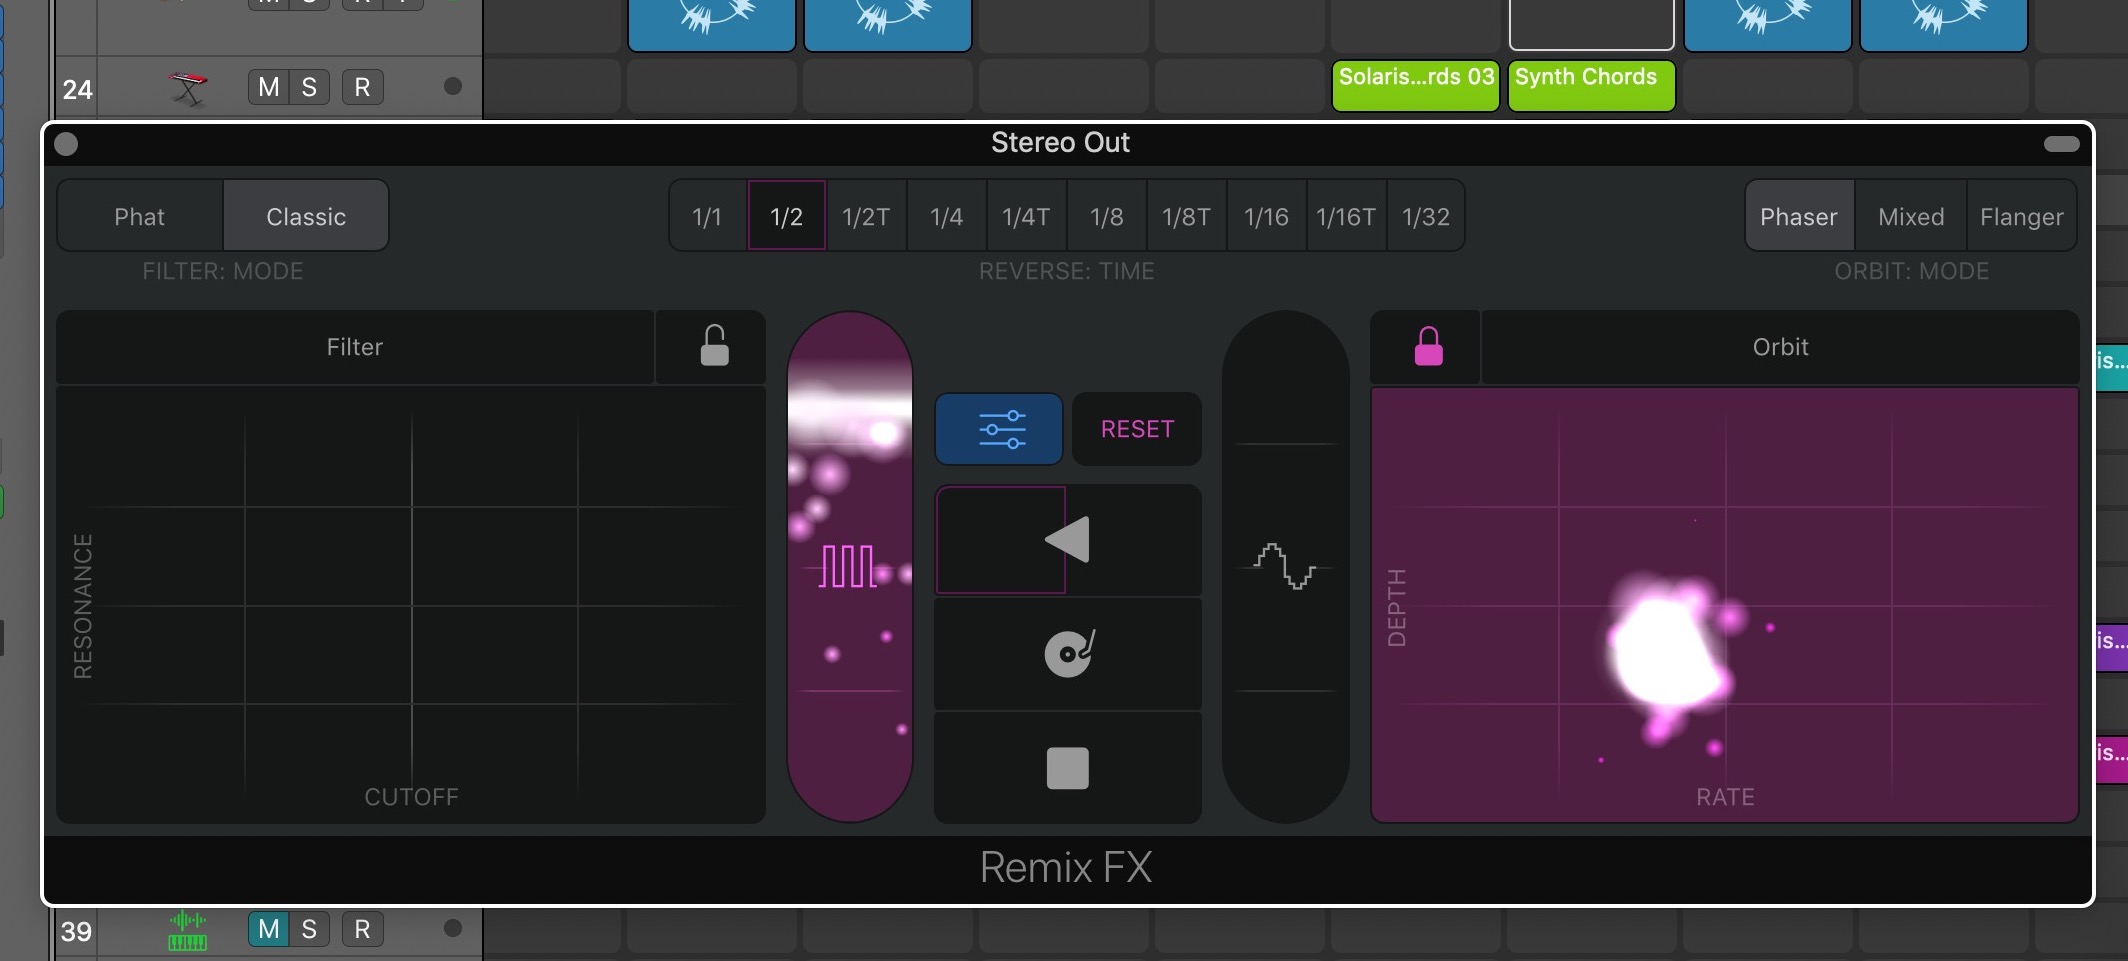
Task: Click the green waveform icon on track 39
Action: click(x=188, y=931)
